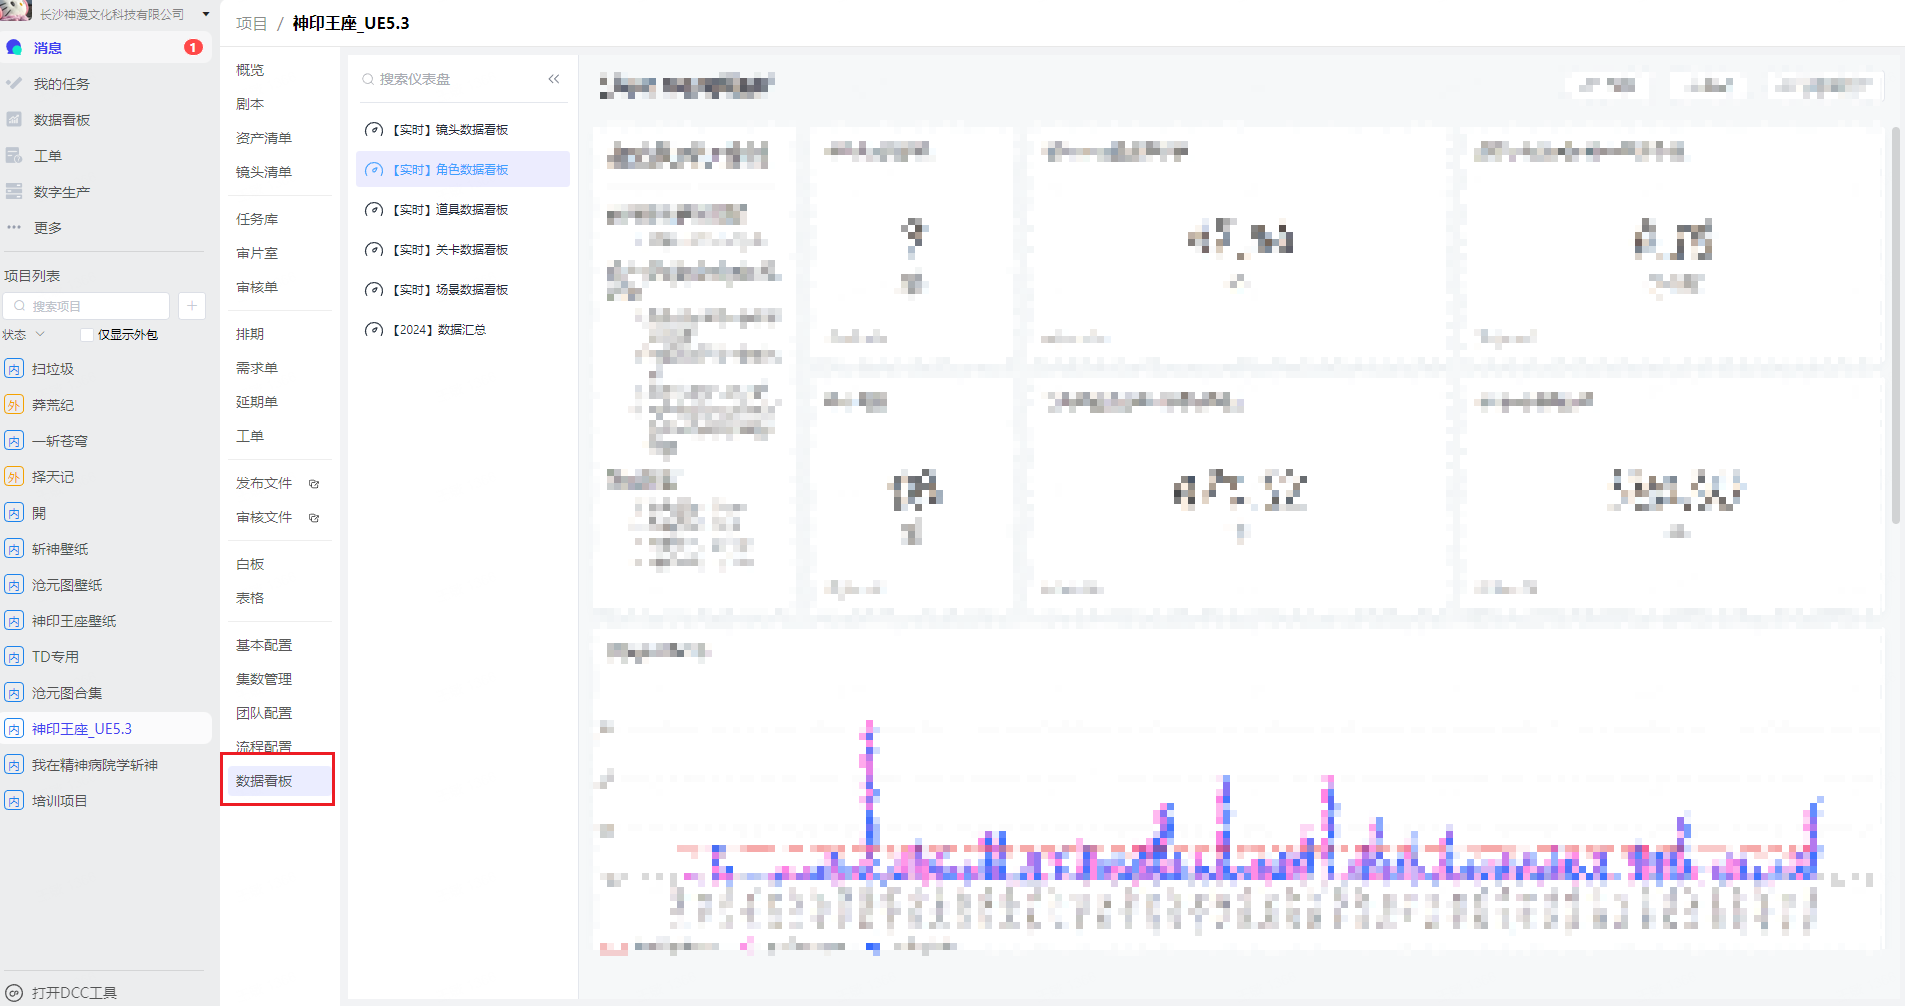Open the 表格 tables page
This screenshot has height=1006, width=1905.
[x=250, y=598]
